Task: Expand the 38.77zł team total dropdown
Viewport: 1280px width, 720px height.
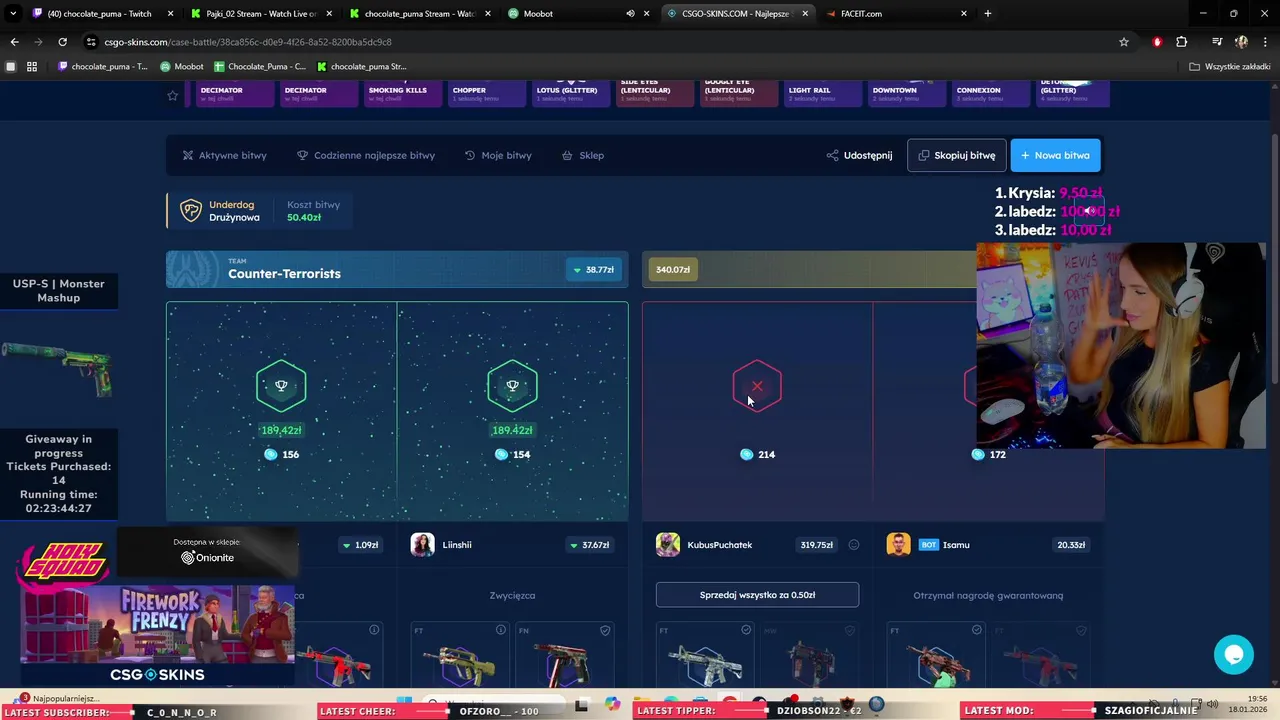Action: tap(594, 270)
